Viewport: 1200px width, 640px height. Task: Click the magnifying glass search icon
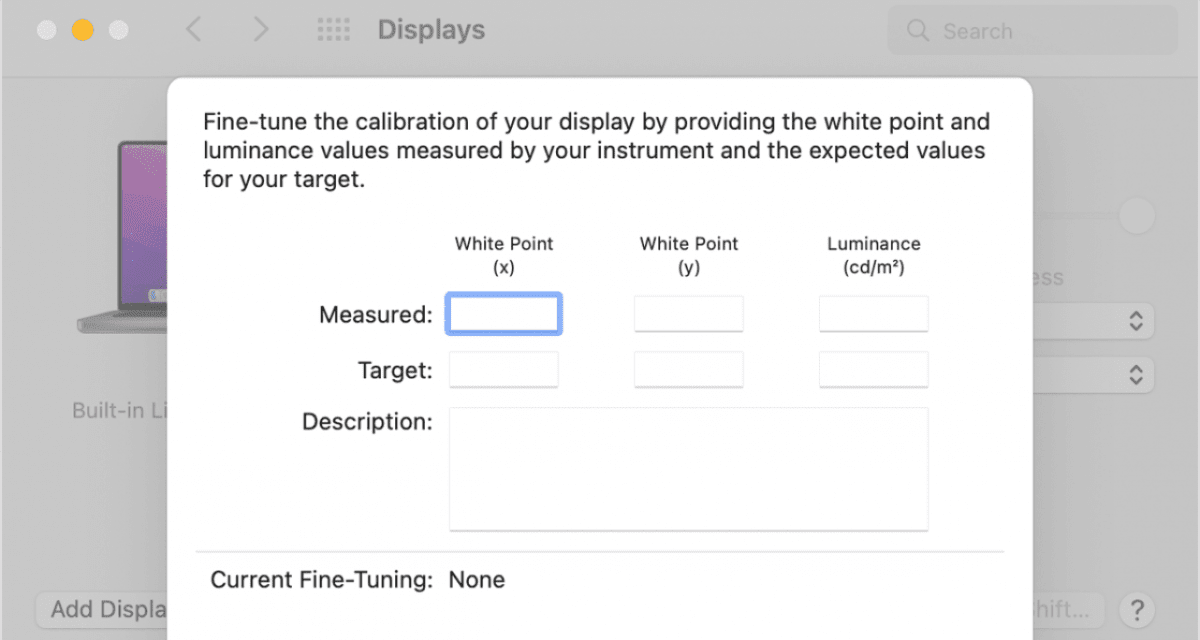point(917,31)
